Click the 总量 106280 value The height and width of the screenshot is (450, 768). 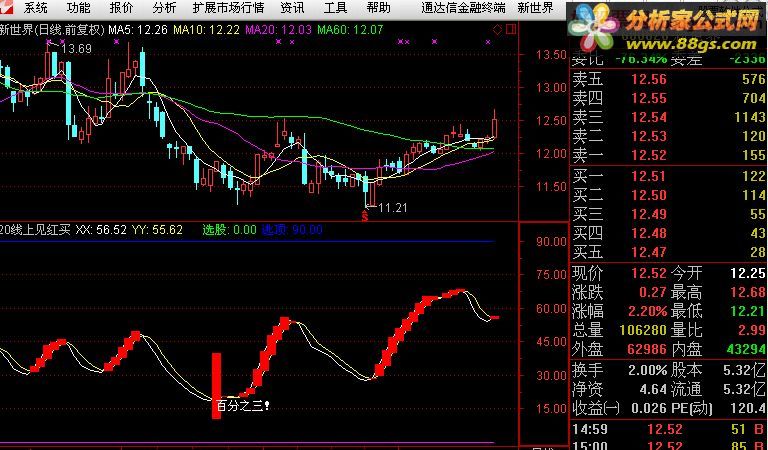[x=643, y=331]
